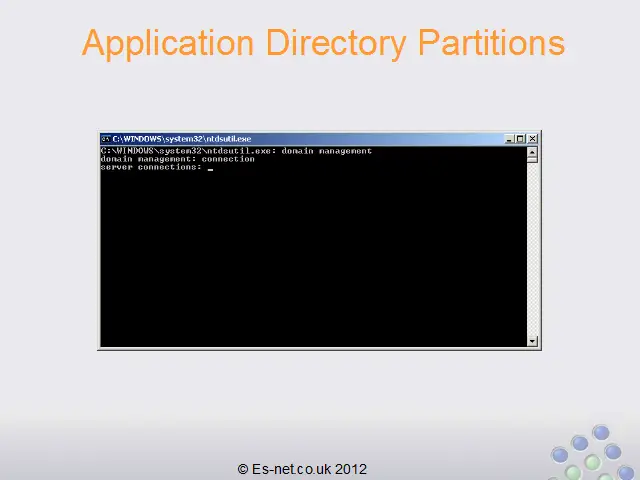Click the C:\WINDOWS\system32\ntdsutil.exe title bar text
Image resolution: width=640 pixels, height=480 pixels.
pyautogui.click(x=182, y=139)
